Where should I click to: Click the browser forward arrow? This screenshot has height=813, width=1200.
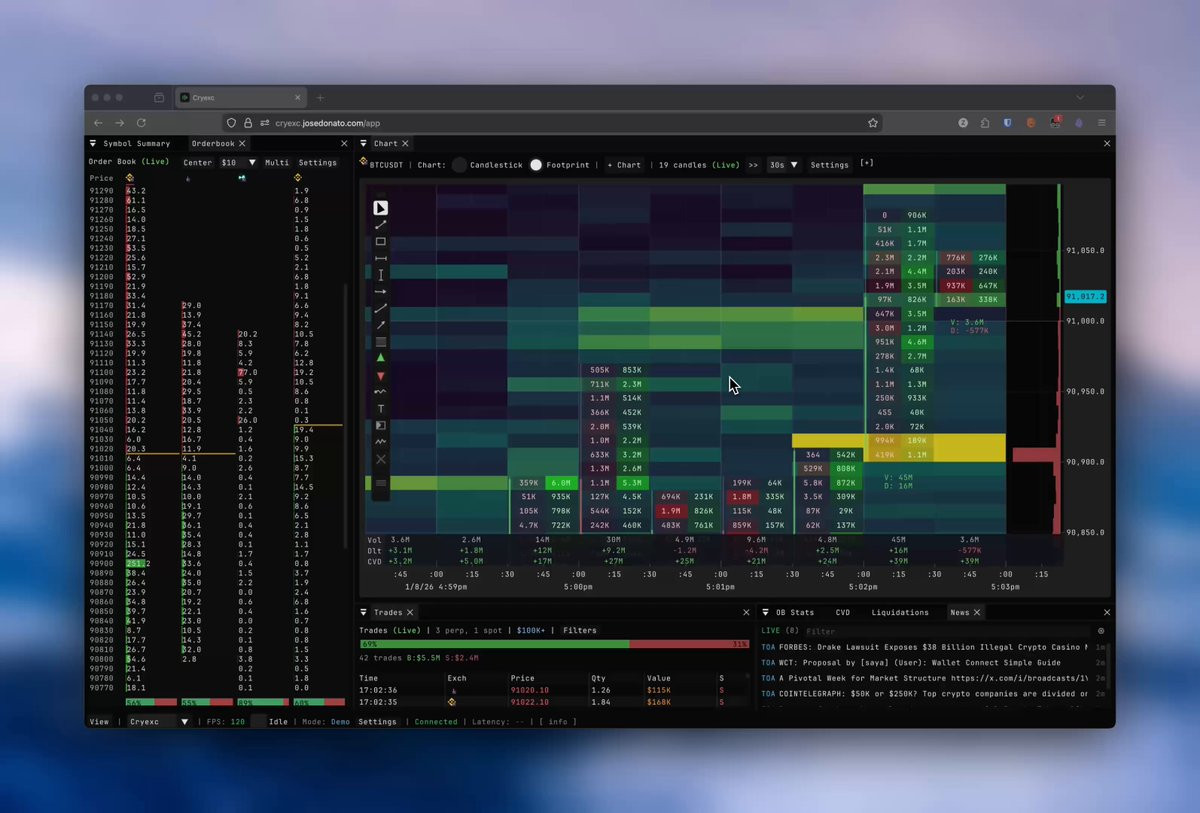[119, 123]
